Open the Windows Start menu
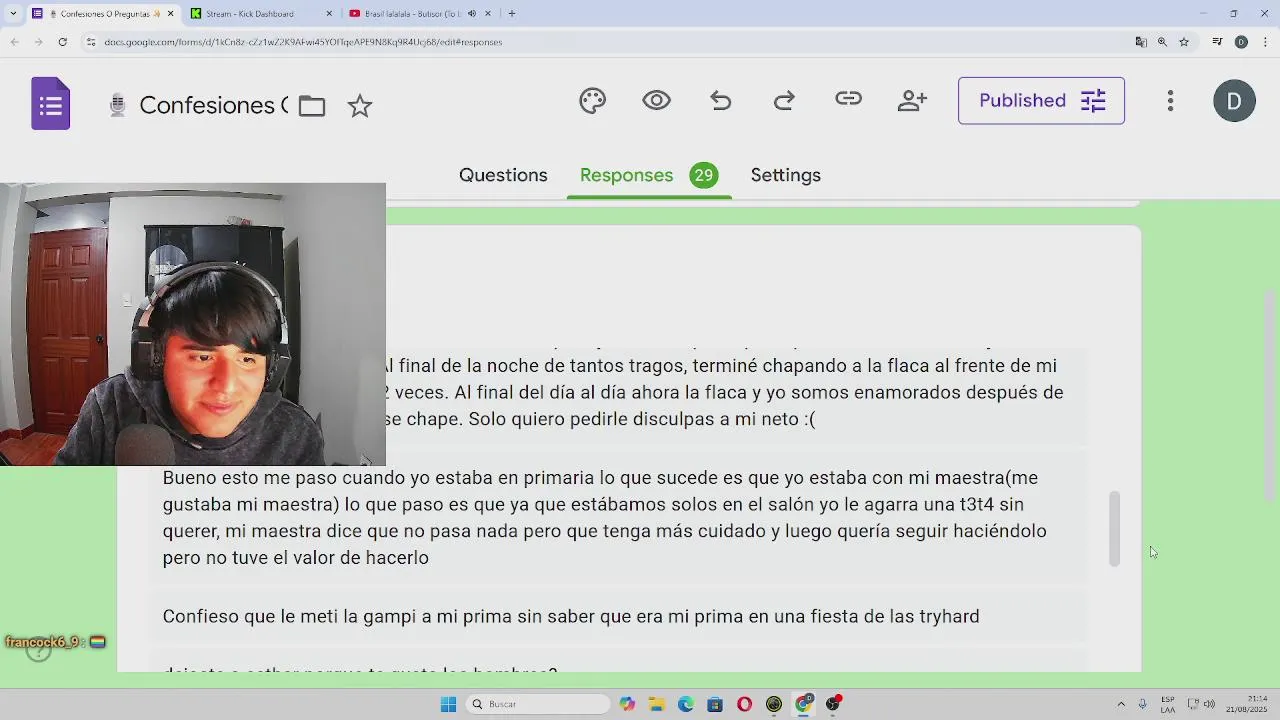Image resolution: width=1280 pixels, height=720 pixels. coord(448,704)
